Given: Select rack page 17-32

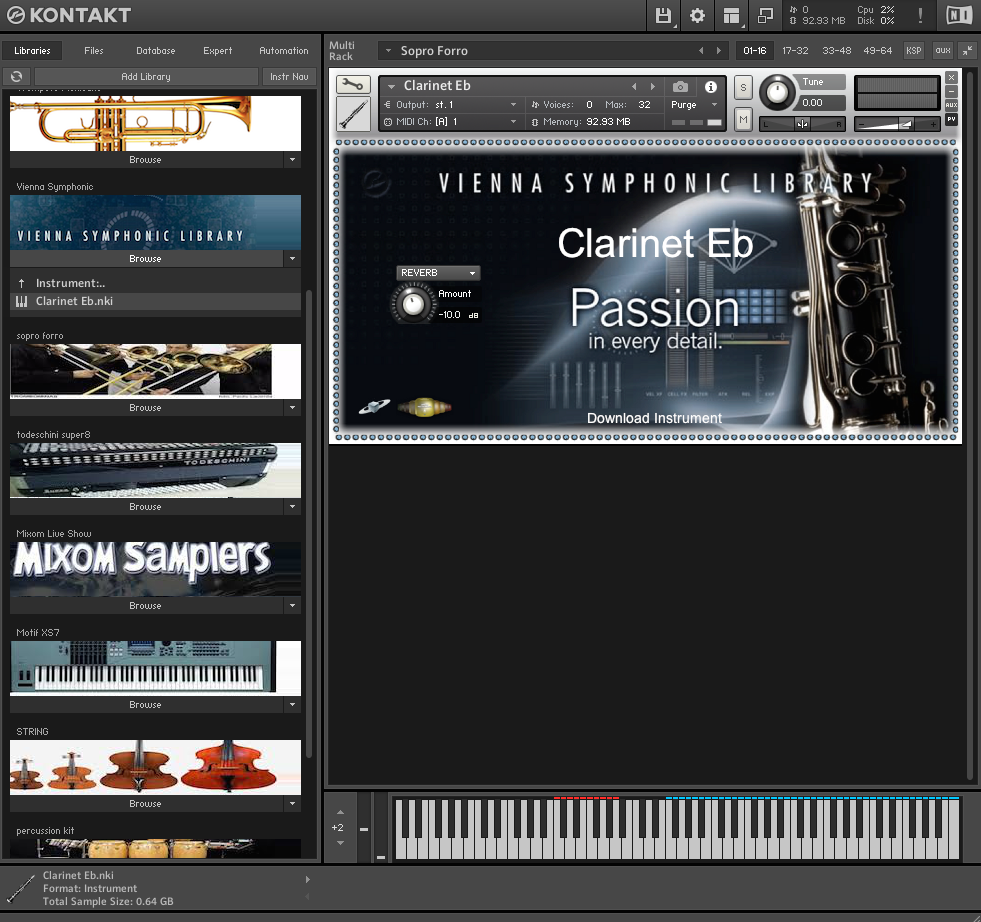Looking at the screenshot, I should (x=795, y=51).
